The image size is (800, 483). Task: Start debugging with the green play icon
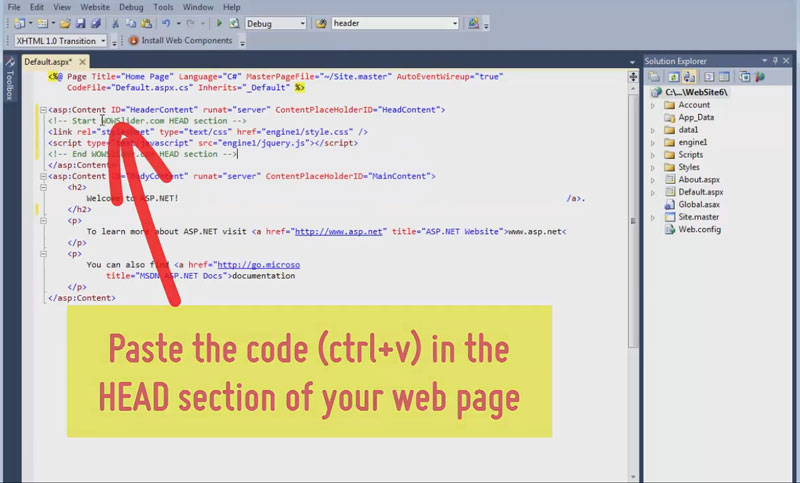coord(219,23)
